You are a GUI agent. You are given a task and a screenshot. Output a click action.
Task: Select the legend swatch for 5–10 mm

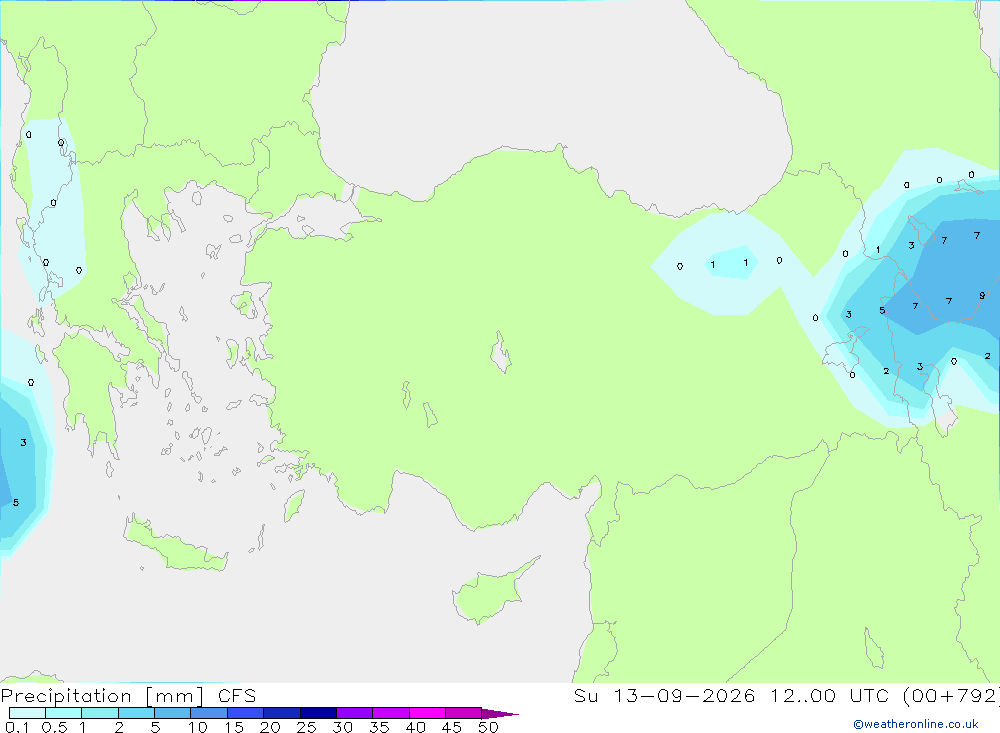click(x=173, y=713)
